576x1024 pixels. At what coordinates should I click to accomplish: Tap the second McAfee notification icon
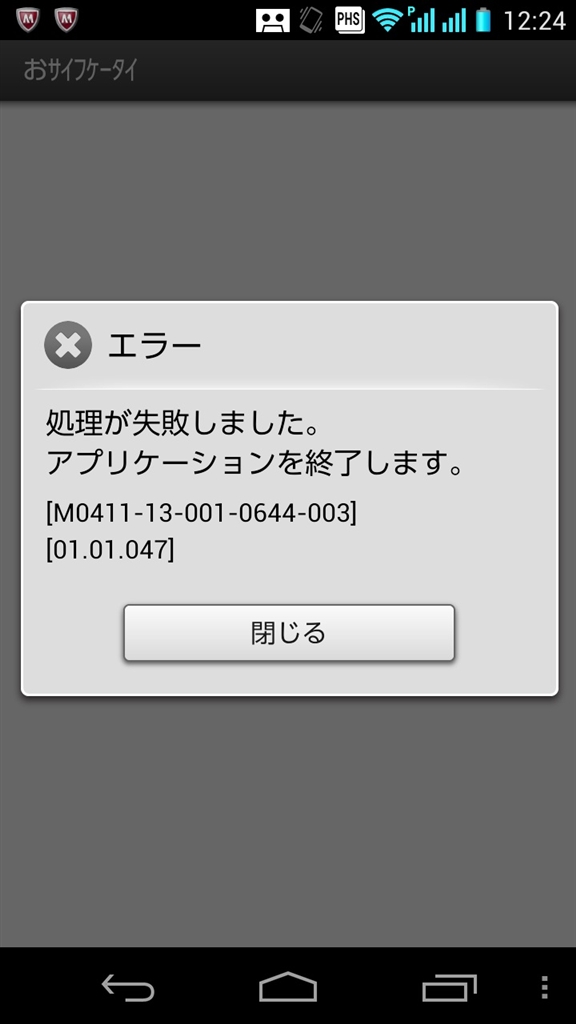[66, 20]
